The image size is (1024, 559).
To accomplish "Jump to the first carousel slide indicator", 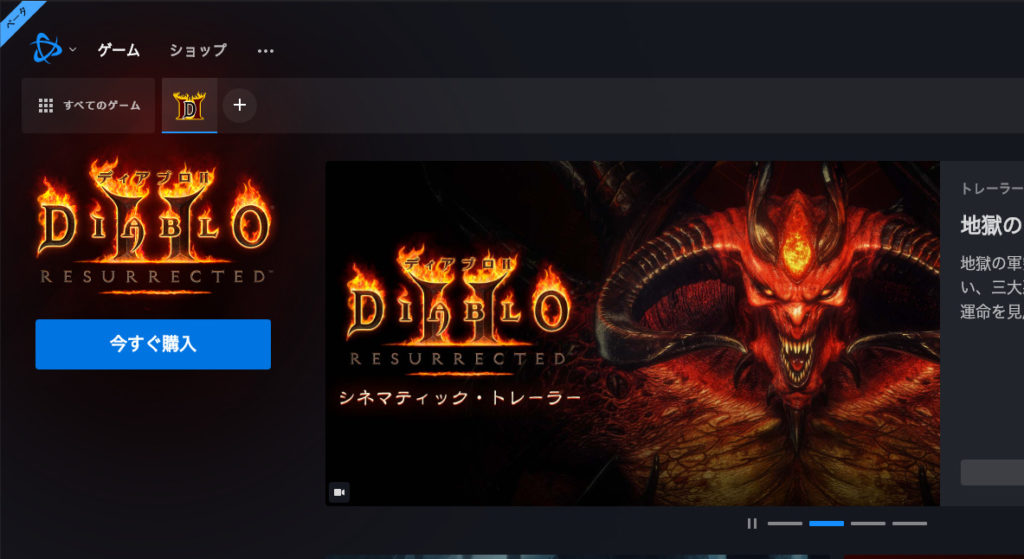I will [x=785, y=523].
